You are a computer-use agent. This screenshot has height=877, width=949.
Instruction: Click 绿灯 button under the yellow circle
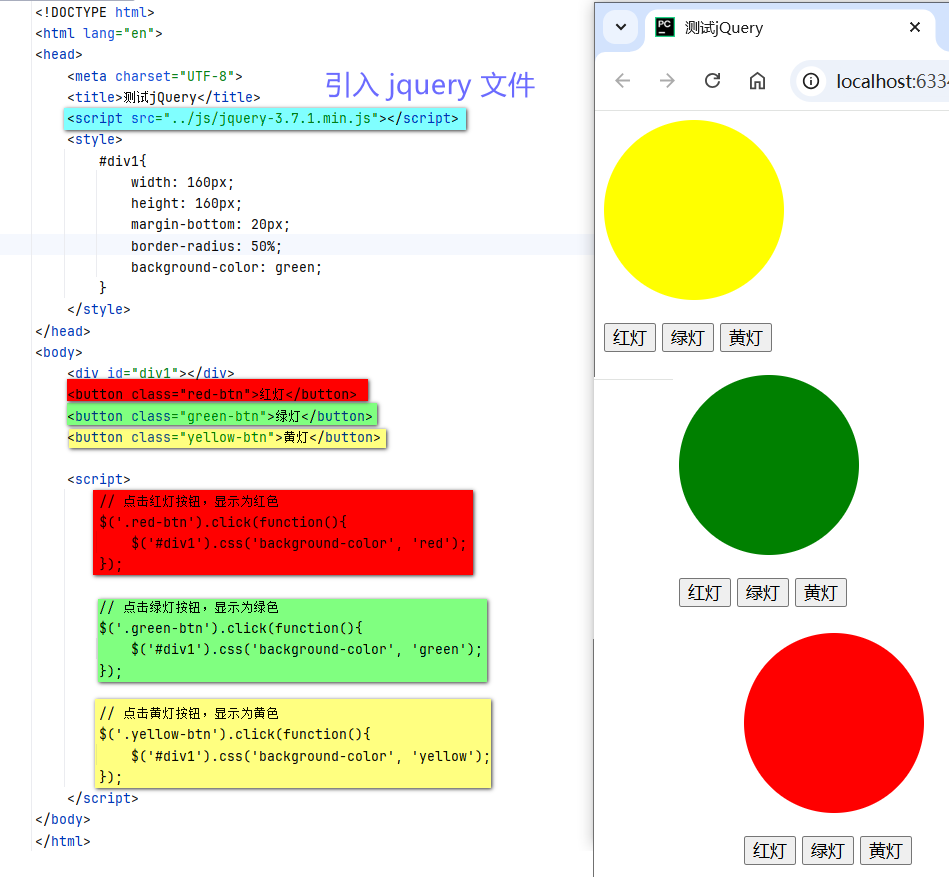pyautogui.click(x=688, y=337)
